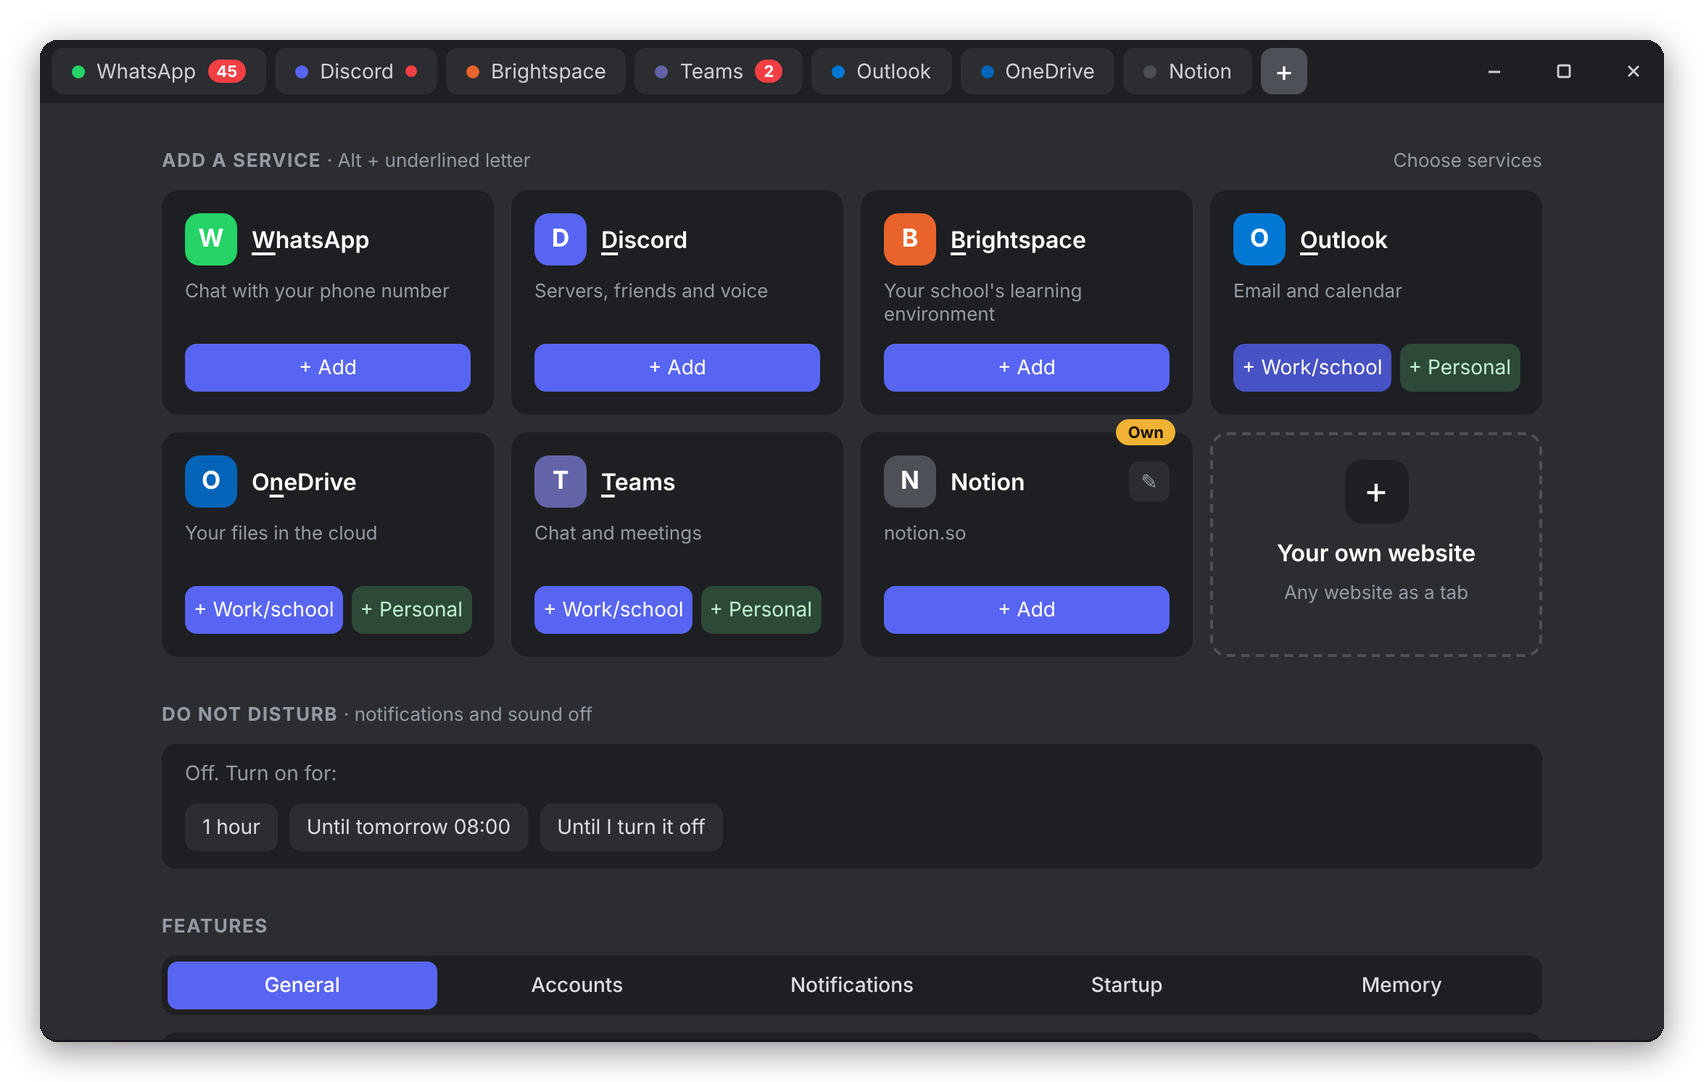Click the Your own website card title
The width and height of the screenshot is (1704, 1082).
click(x=1376, y=553)
